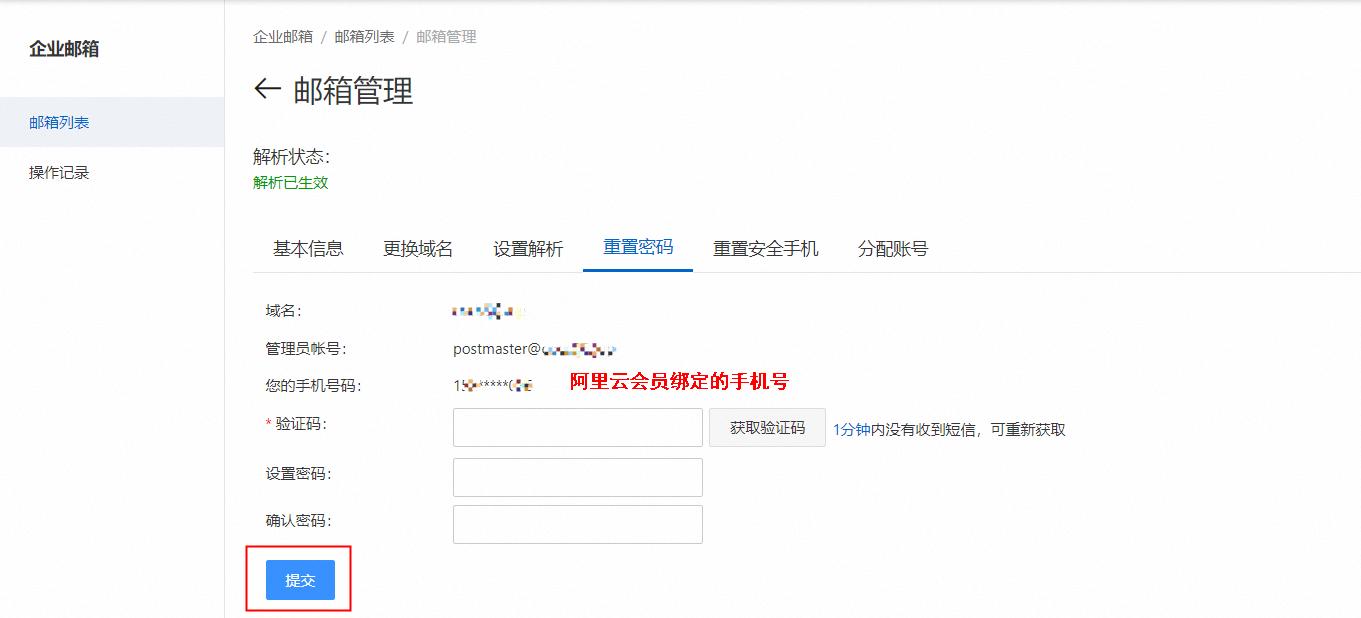Switch to the 重置密码 tab
This screenshot has height=618, width=1361.
click(x=637, y=249)
